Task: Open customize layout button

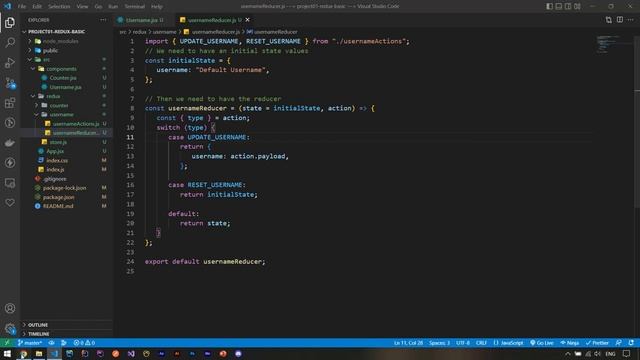Action: pyautogui.click(x=577, y=6)
